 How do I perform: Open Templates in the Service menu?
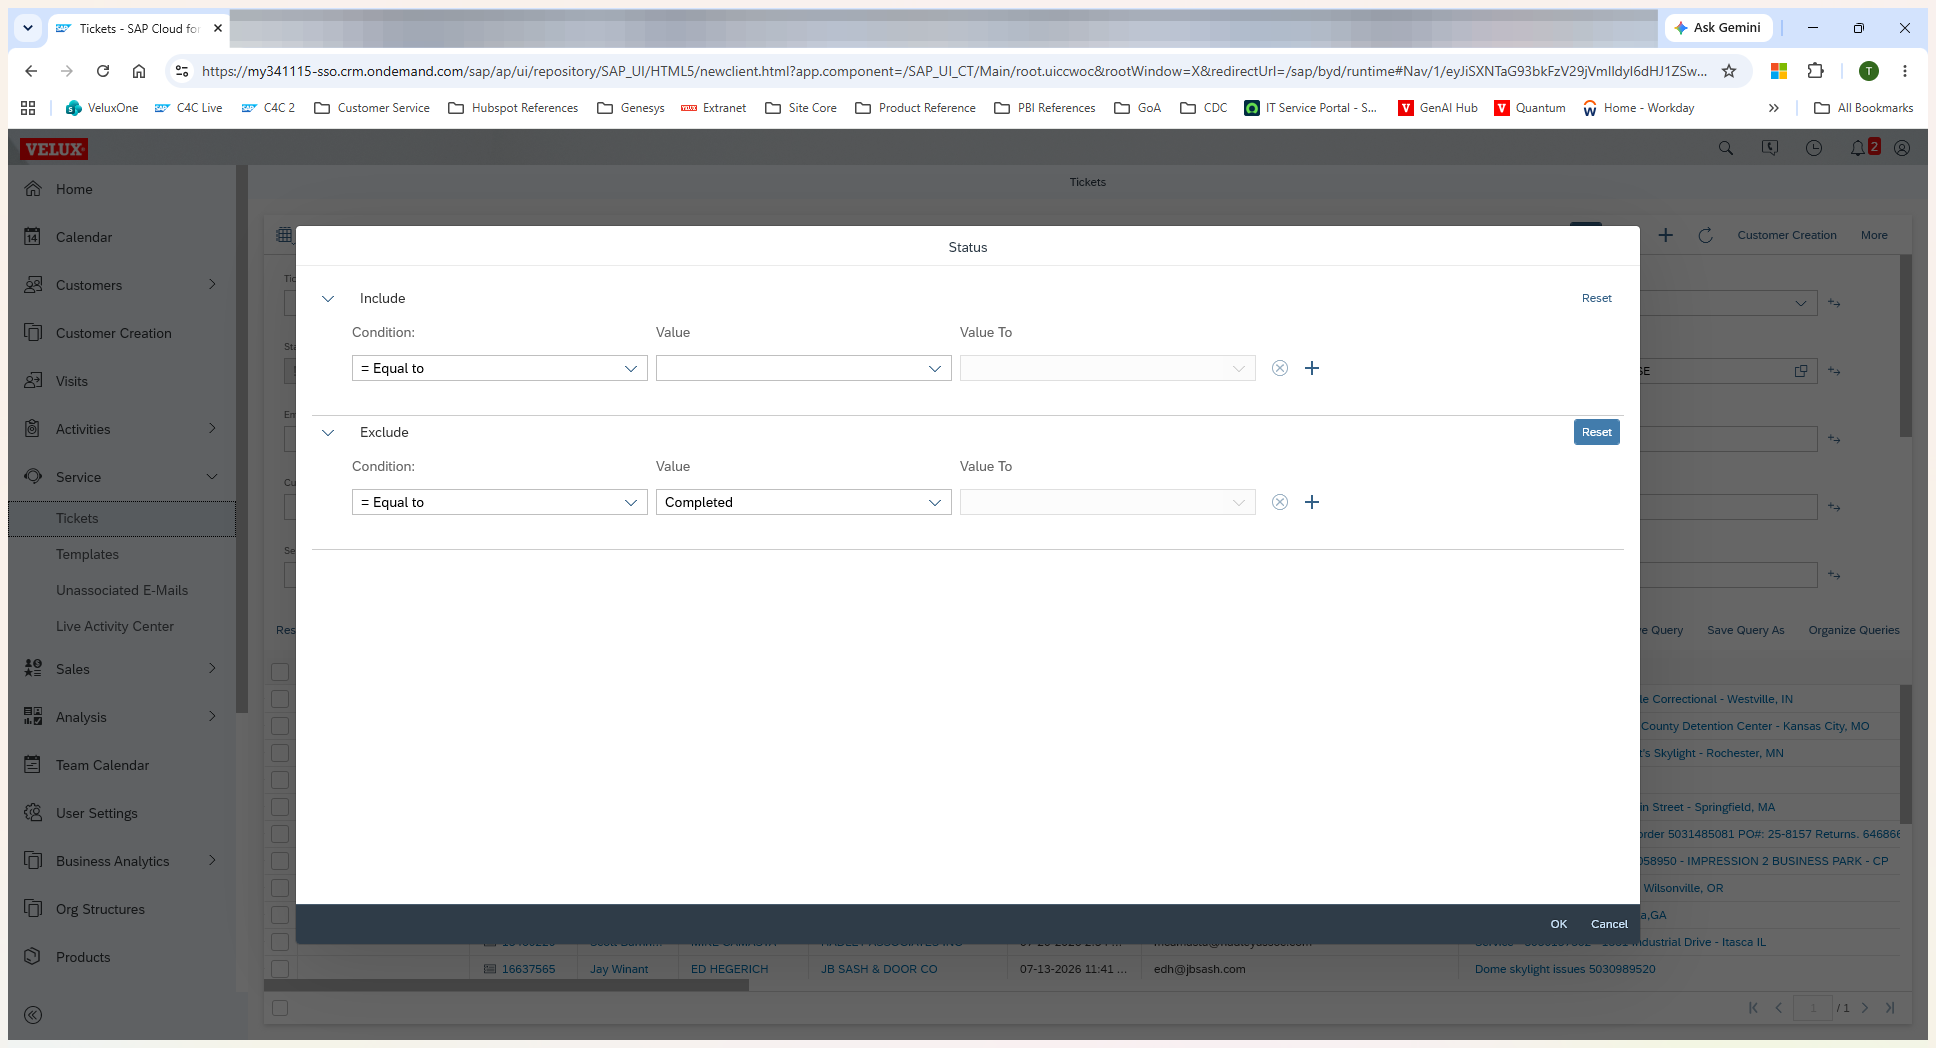pos(87,554)
